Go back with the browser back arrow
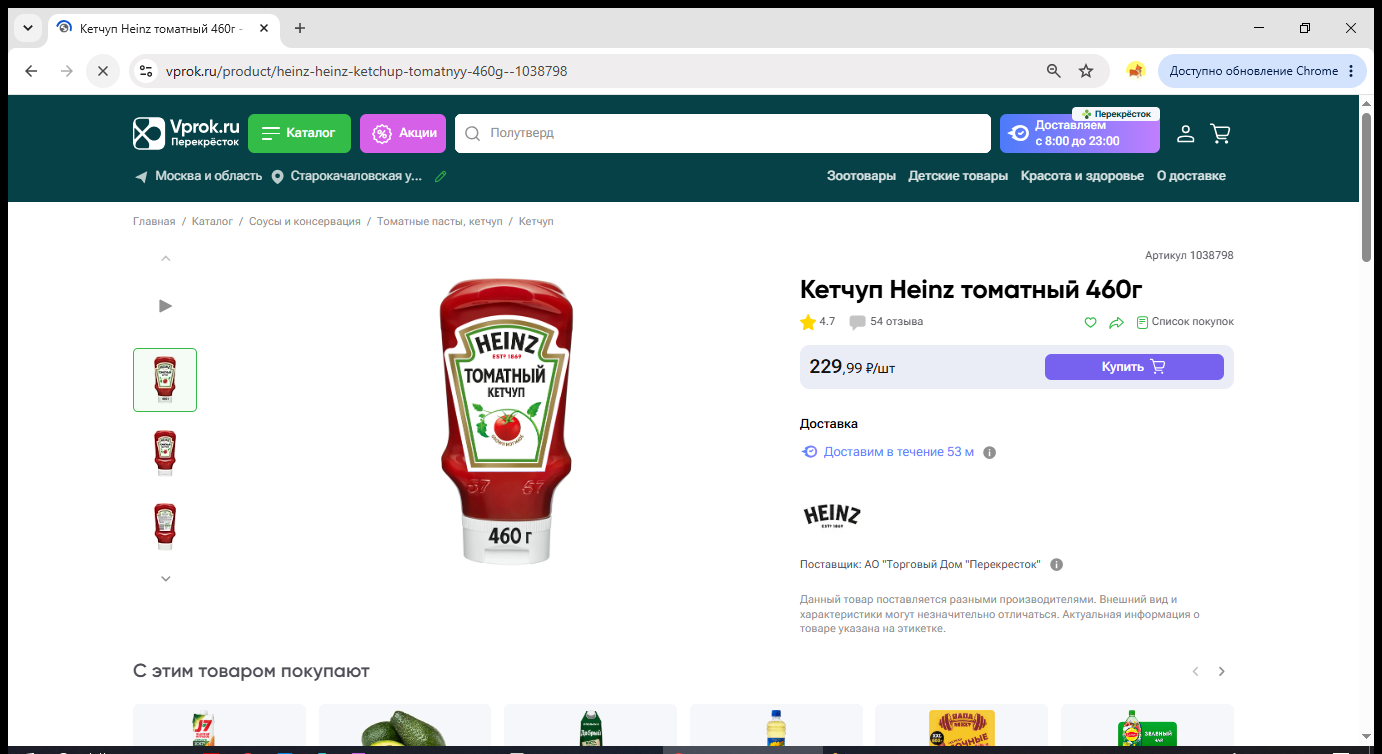This screenshot has width=1382, height=754. point(31,71)
